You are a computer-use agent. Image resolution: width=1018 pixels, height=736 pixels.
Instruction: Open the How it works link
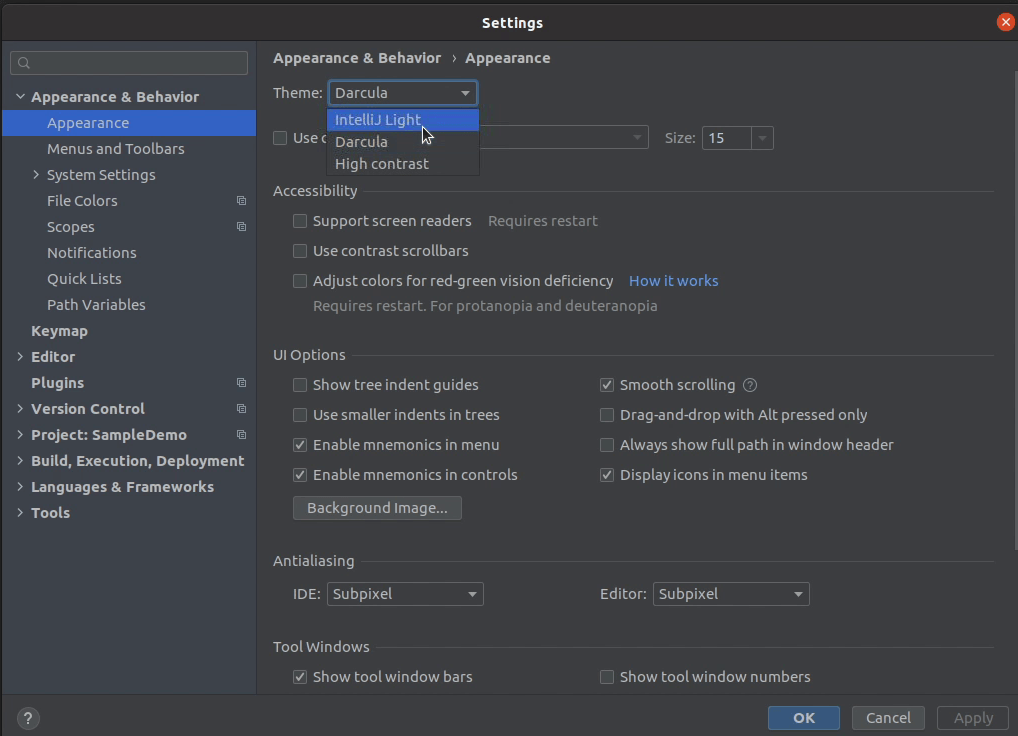[673, 281]
